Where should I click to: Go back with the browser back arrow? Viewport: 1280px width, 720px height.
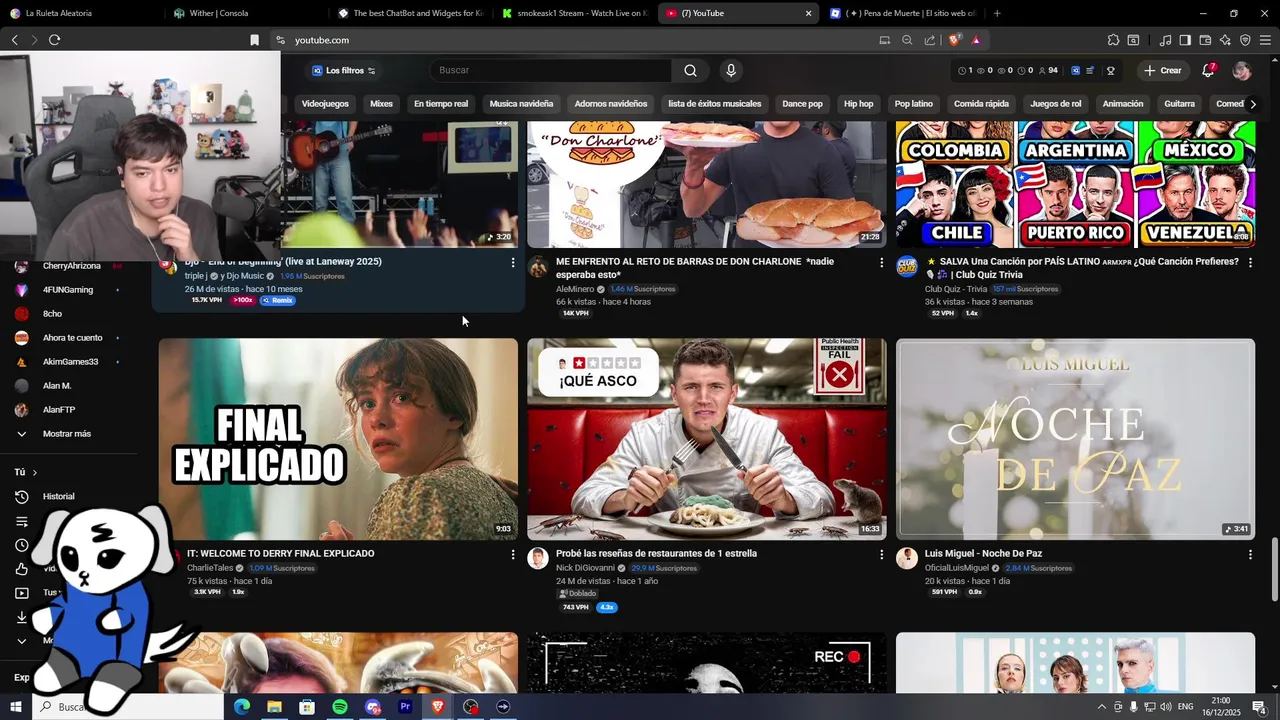point(14,40)
